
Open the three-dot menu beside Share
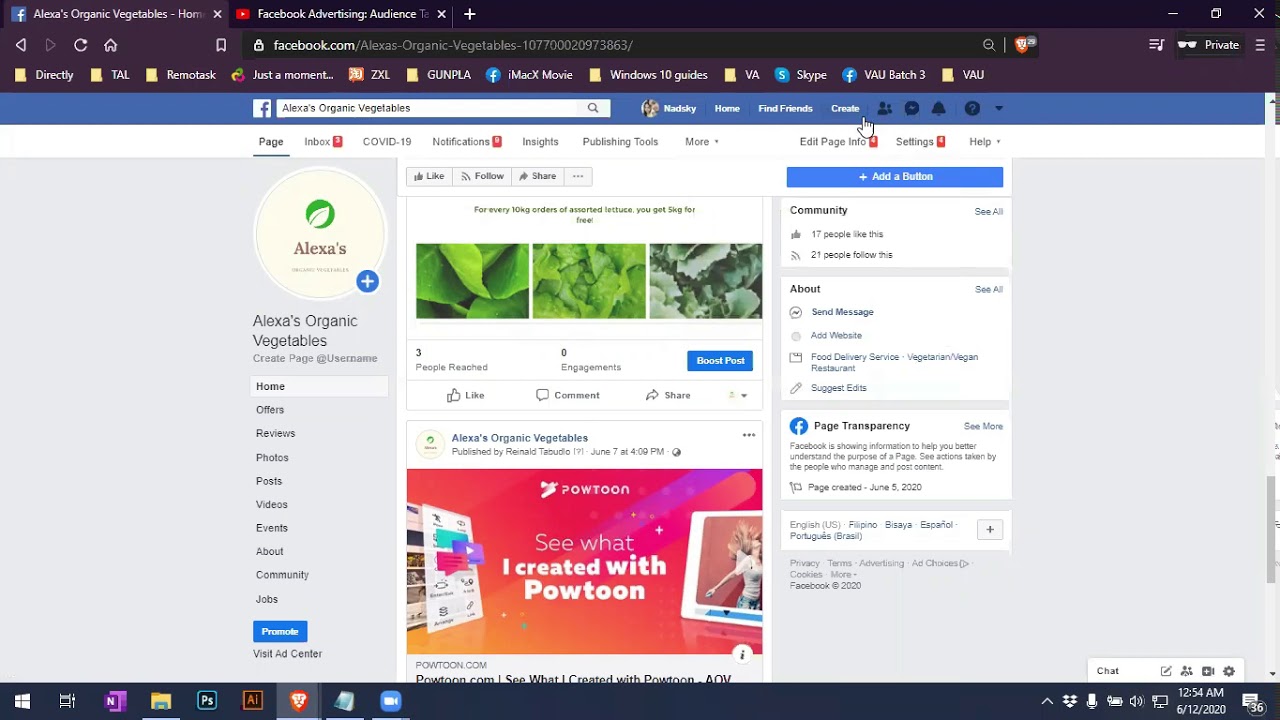point(577,176)
